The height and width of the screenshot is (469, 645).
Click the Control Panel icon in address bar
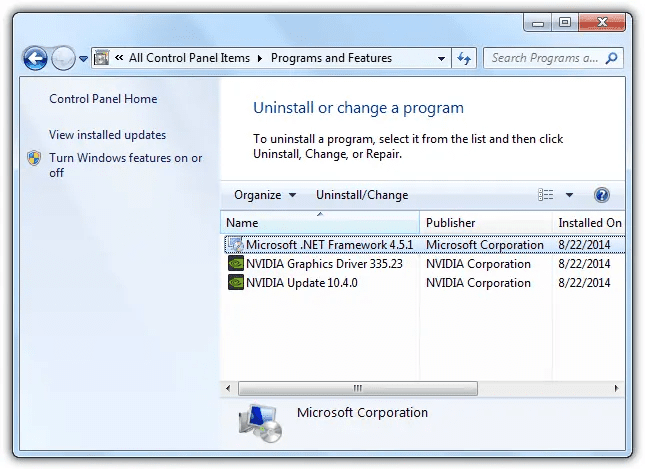click(102, 58)
